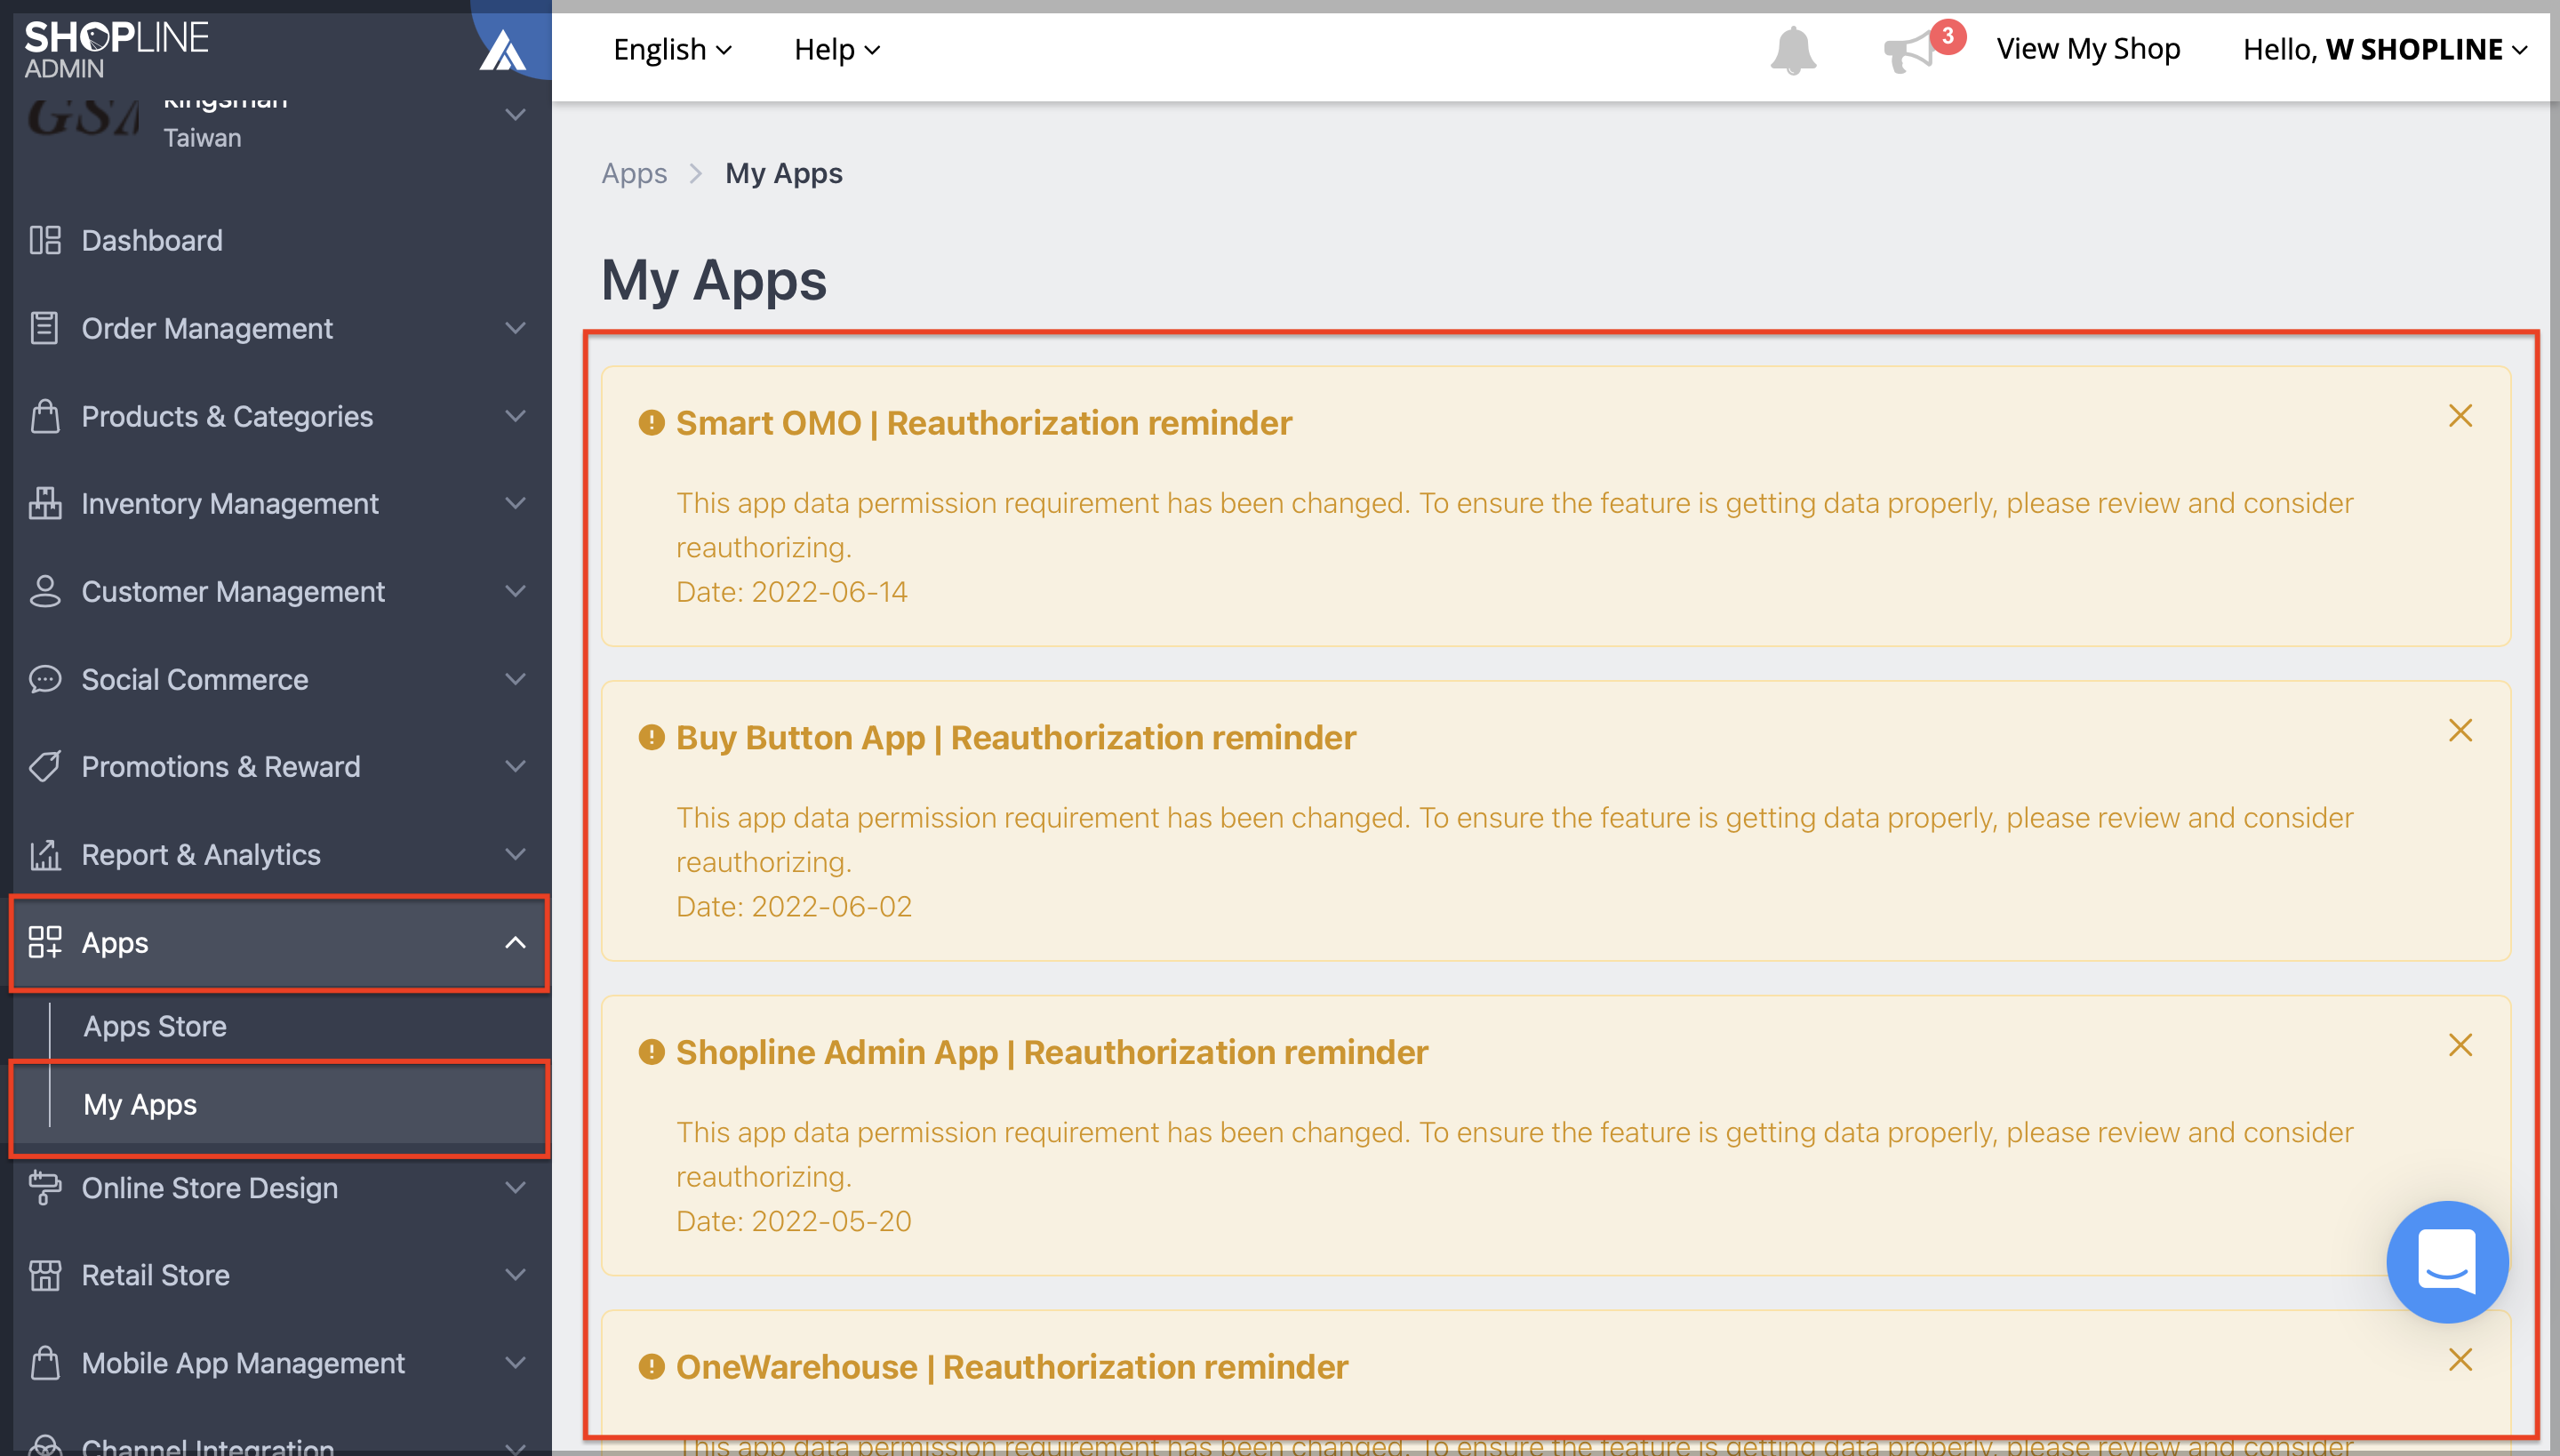This screenshot has width=2560, height=1456.
Task: Click the warning icon on Shopline Admin App reminder
Action: pos(651,1052)
